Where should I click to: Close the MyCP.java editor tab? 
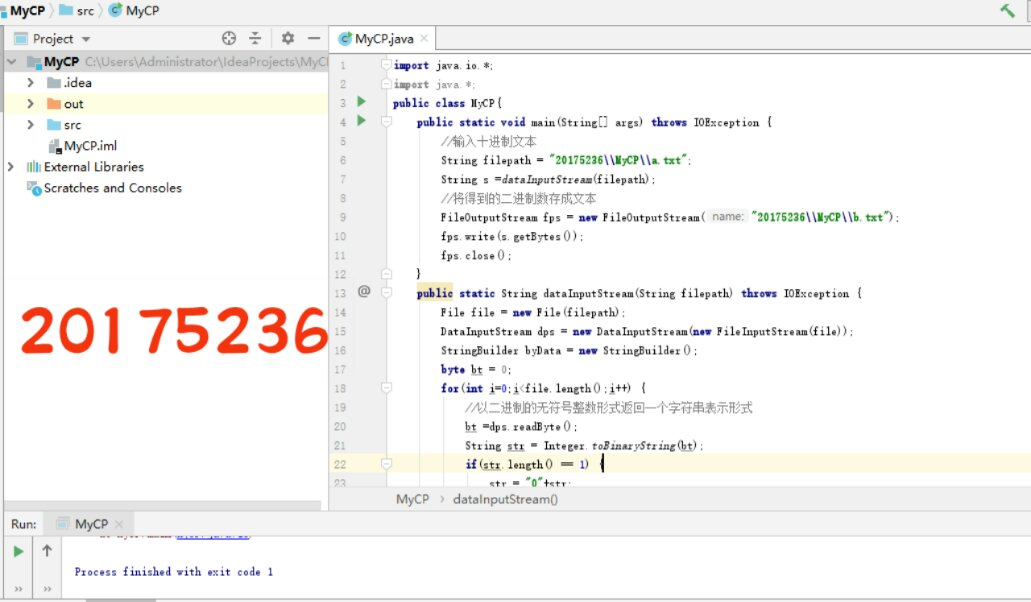(424, 38)
